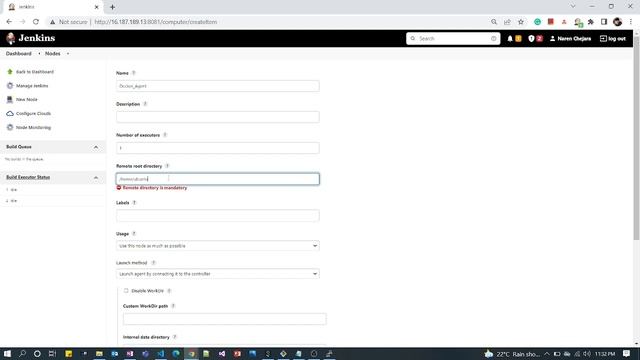Screen dimensions: 640x360
Task: Open the notifications bell in Jenkins header
Action: [510, 38]
